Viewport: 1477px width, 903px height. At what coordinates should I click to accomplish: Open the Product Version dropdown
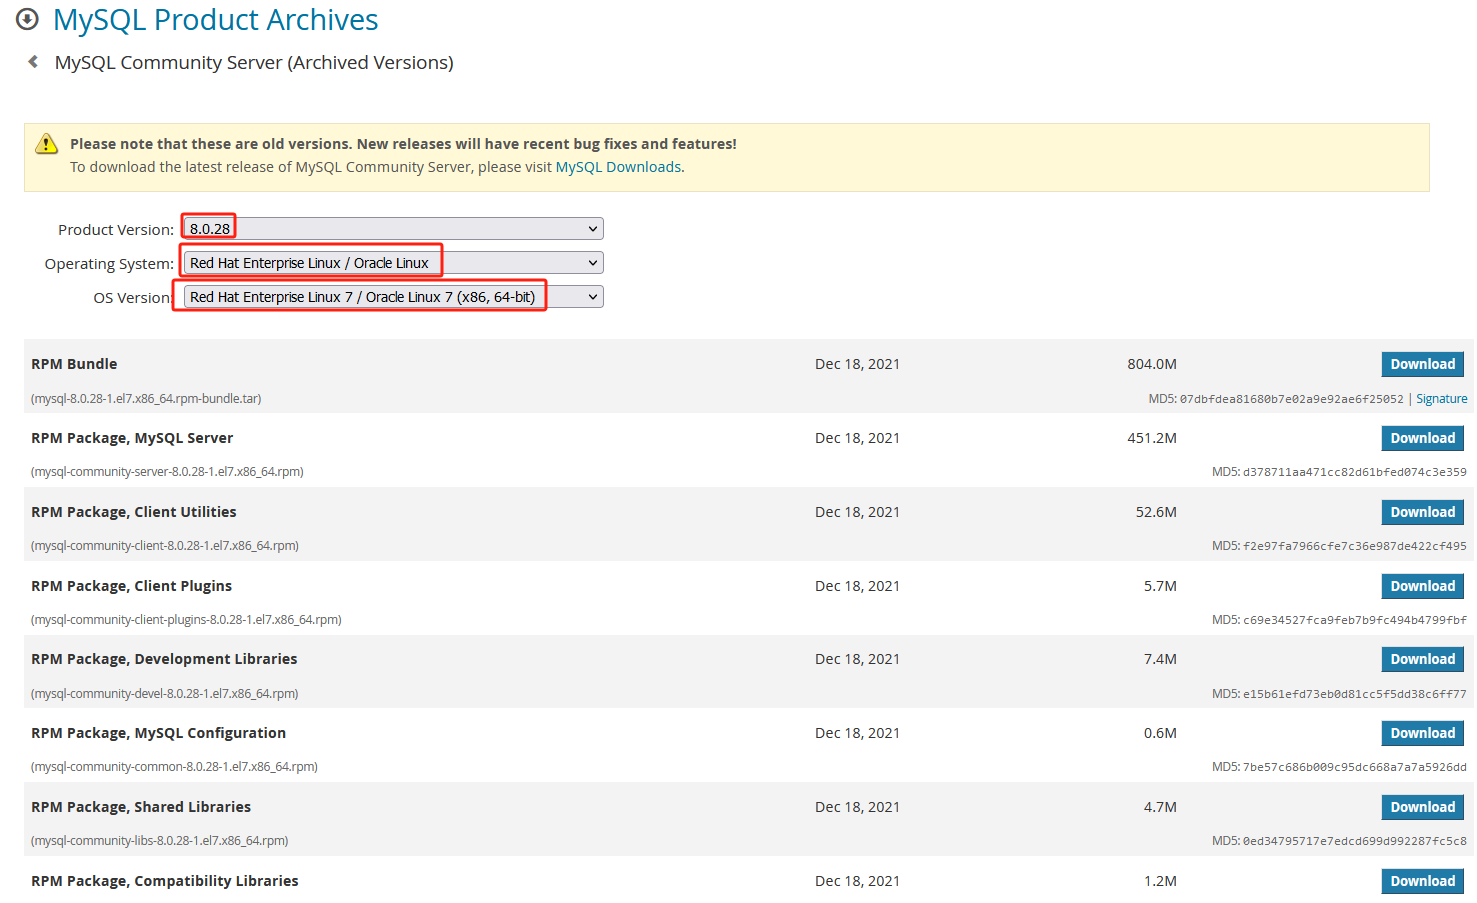point(393,229)
